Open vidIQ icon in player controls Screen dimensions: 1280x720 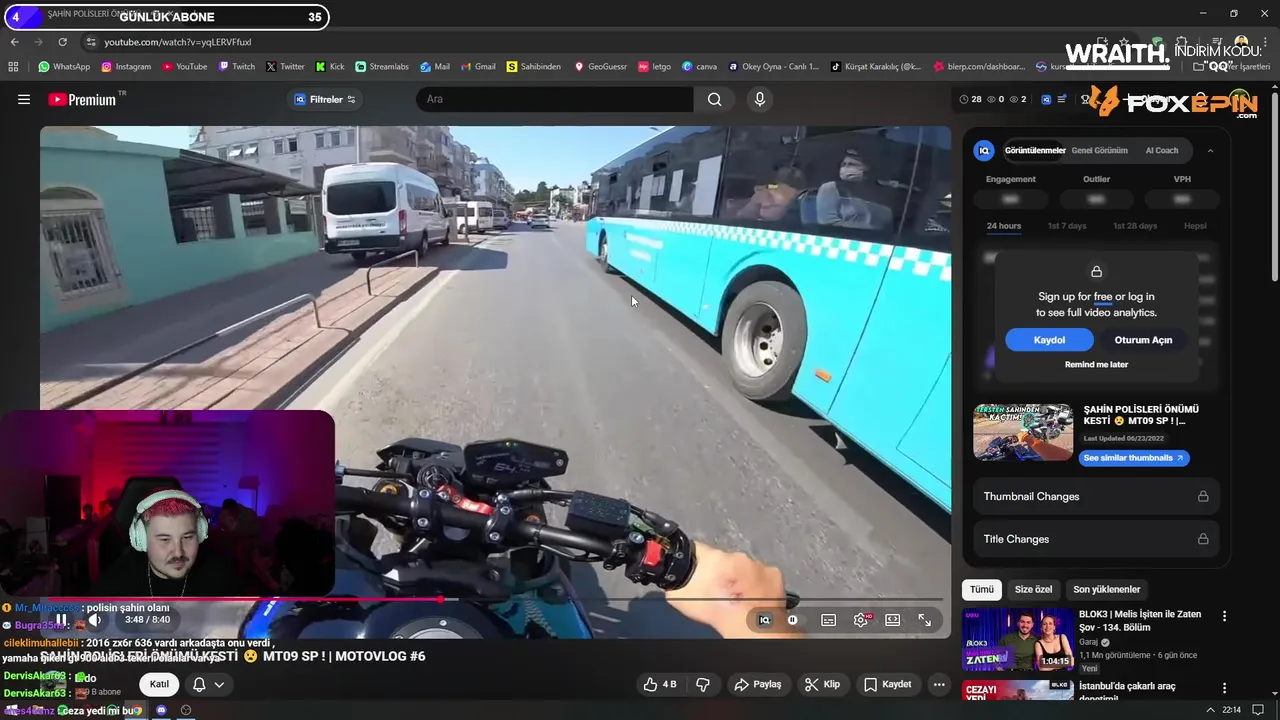(764, 620)
